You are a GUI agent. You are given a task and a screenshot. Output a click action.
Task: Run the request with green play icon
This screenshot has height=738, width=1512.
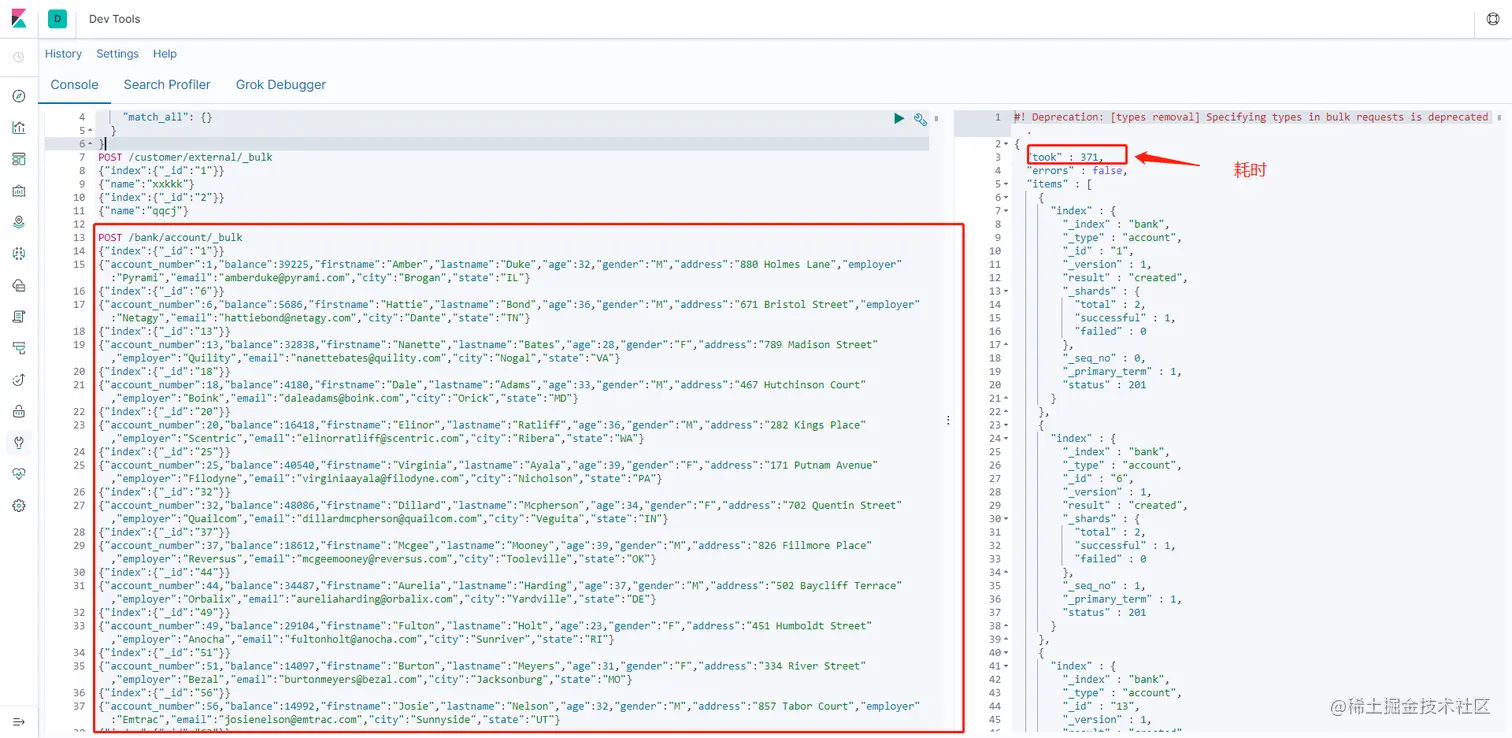coord(899,118)
